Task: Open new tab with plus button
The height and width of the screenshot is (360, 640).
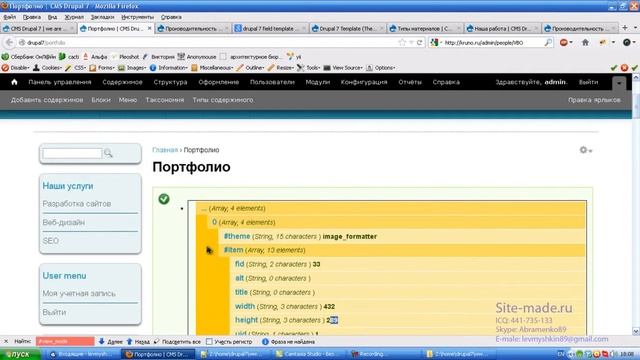Action: (x=624, y=28)
